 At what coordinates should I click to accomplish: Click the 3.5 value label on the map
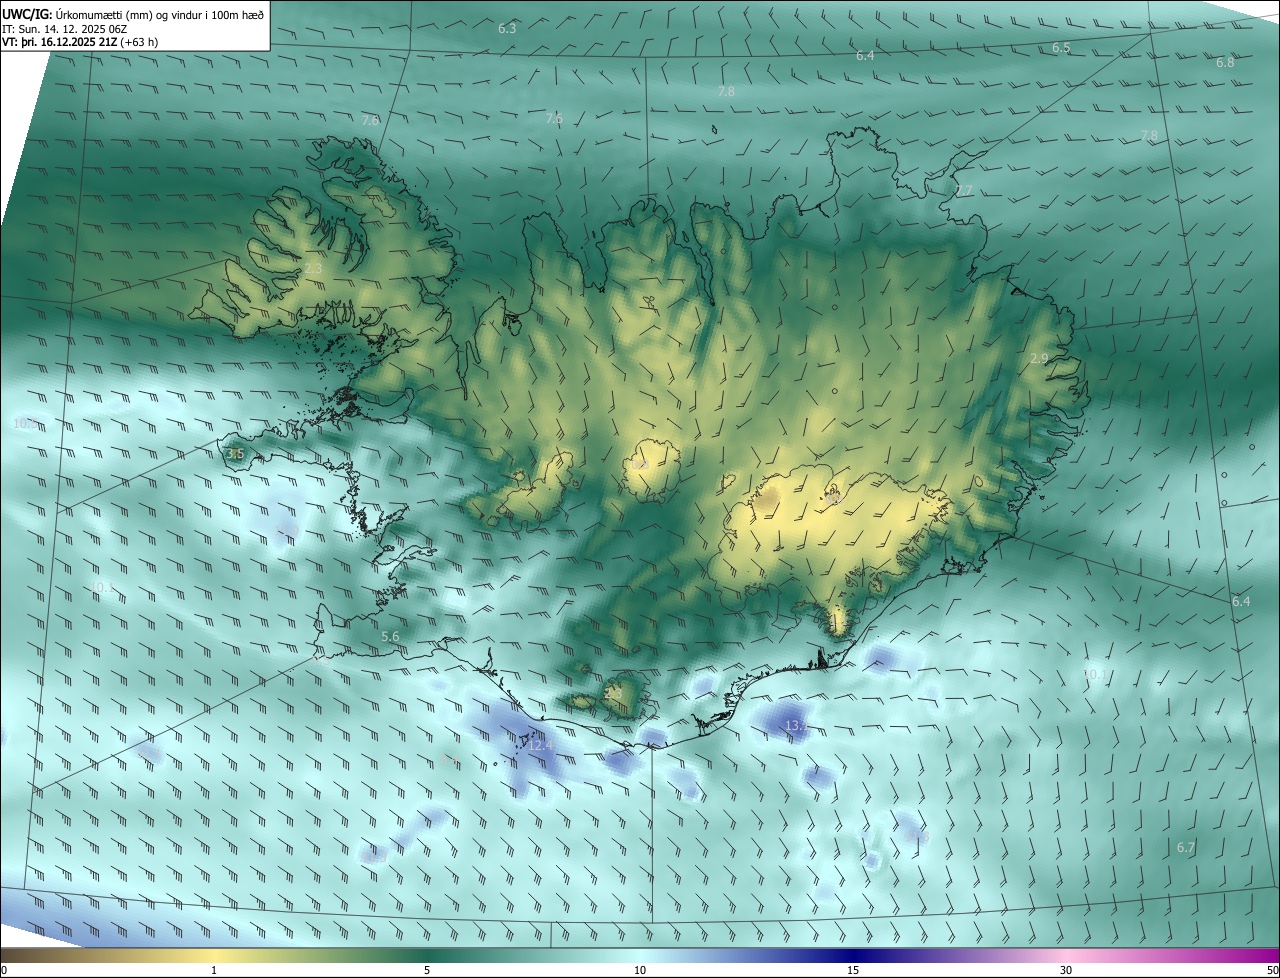[235, 454]
